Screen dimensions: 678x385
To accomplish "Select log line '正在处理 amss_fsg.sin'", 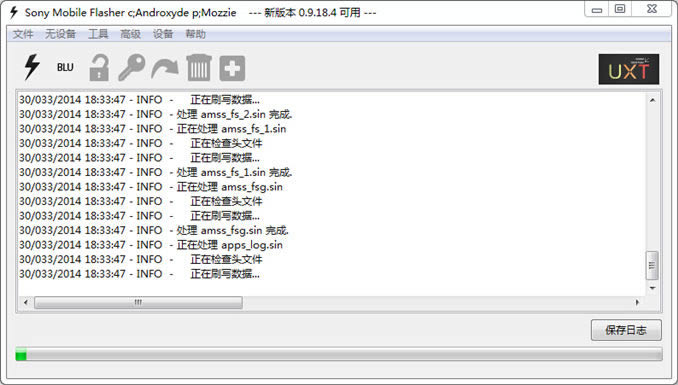I will pyautogui.click(x=151, y=187).
